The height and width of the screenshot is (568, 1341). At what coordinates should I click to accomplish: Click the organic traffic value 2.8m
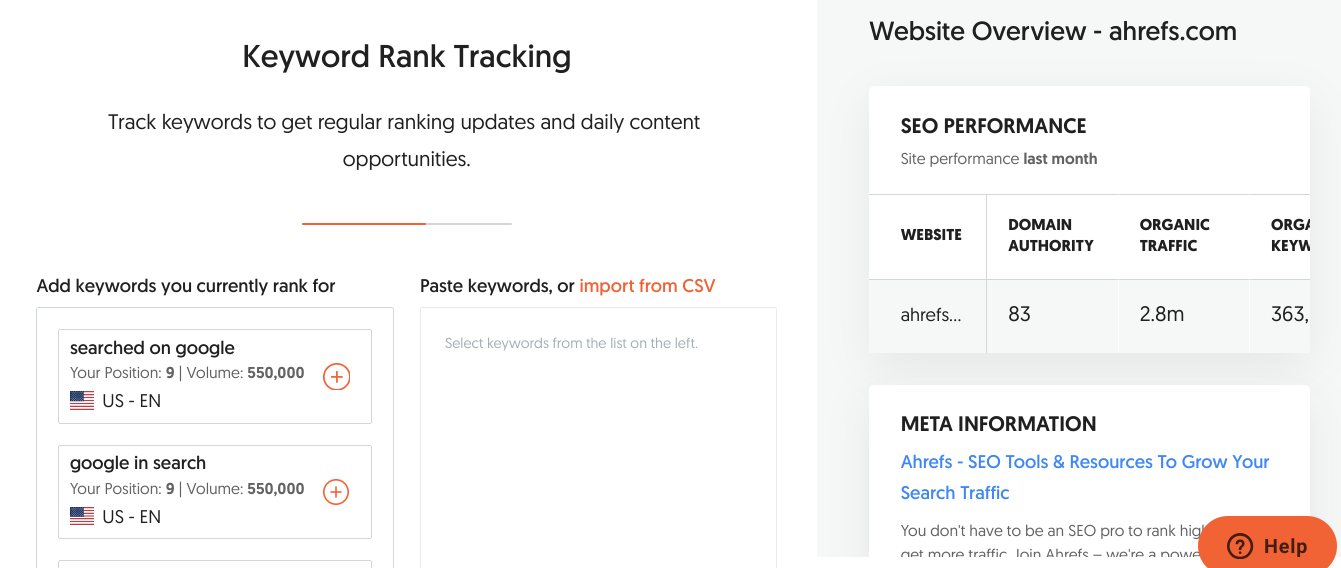[1162, 314]
